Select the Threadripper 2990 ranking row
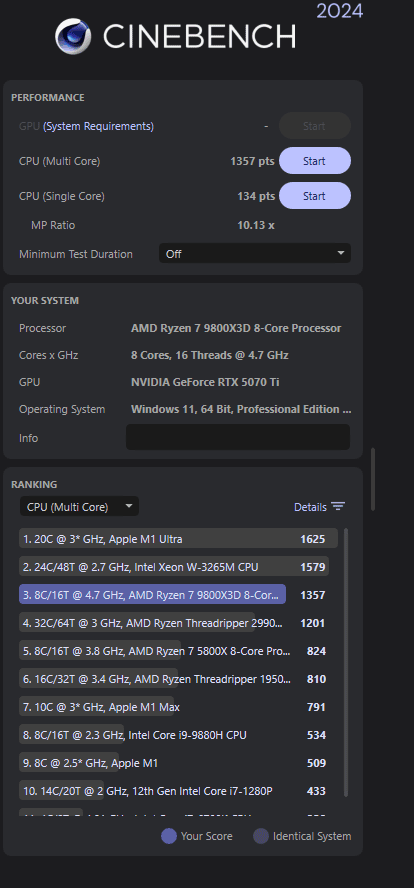Image resolution: width=414 pixels, height=888 pixels. [174, 623]
